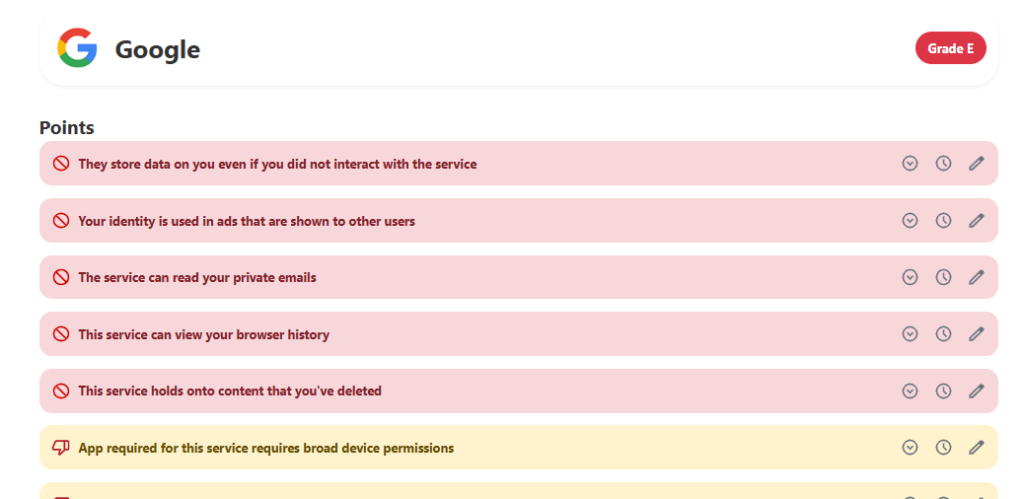Open 'The service can read your private emails' link
The height and width of the screenshot is (499, 1024).
[197, 277]
